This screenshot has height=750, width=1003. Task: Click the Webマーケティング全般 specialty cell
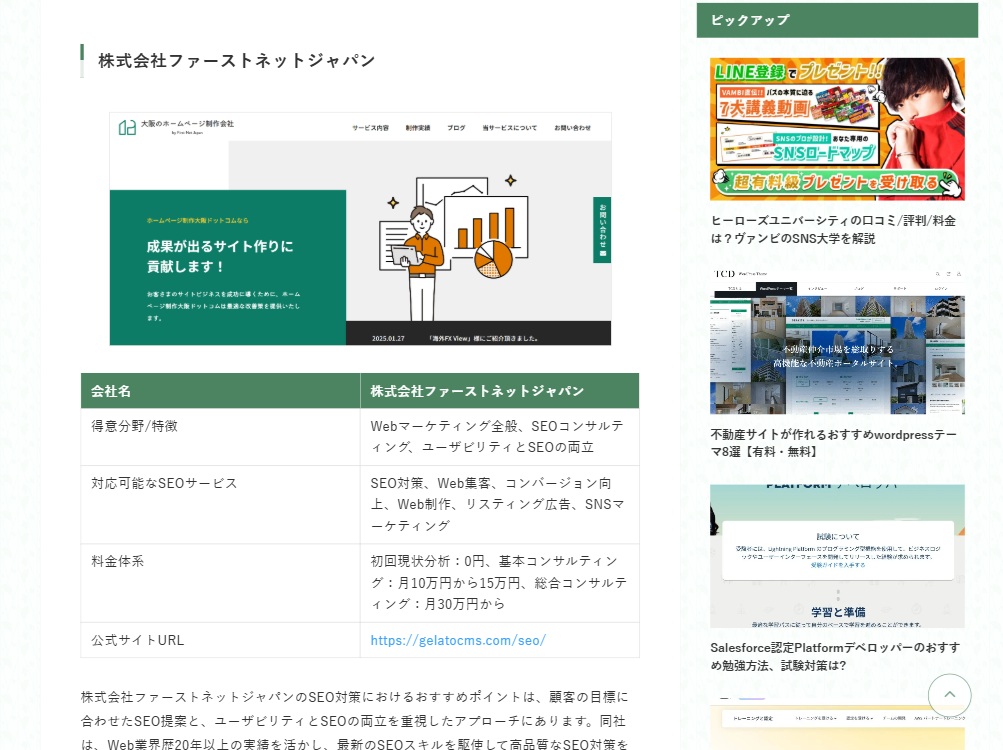(500, 436)
